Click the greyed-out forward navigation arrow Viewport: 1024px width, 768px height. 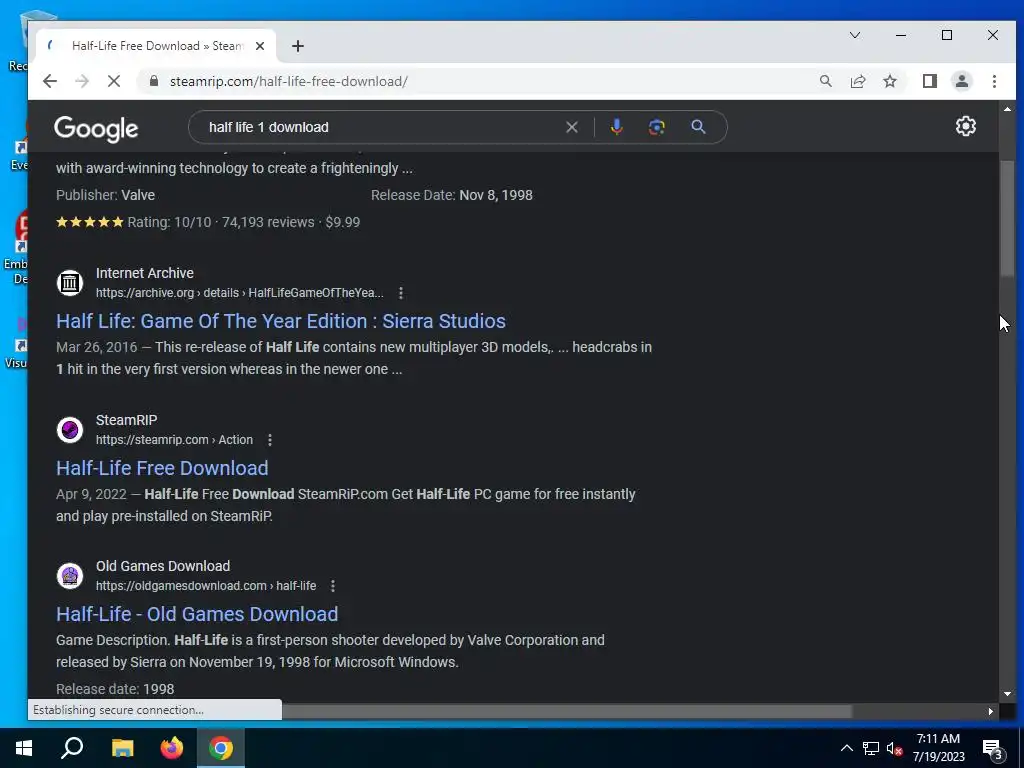(x=82, y=81)
